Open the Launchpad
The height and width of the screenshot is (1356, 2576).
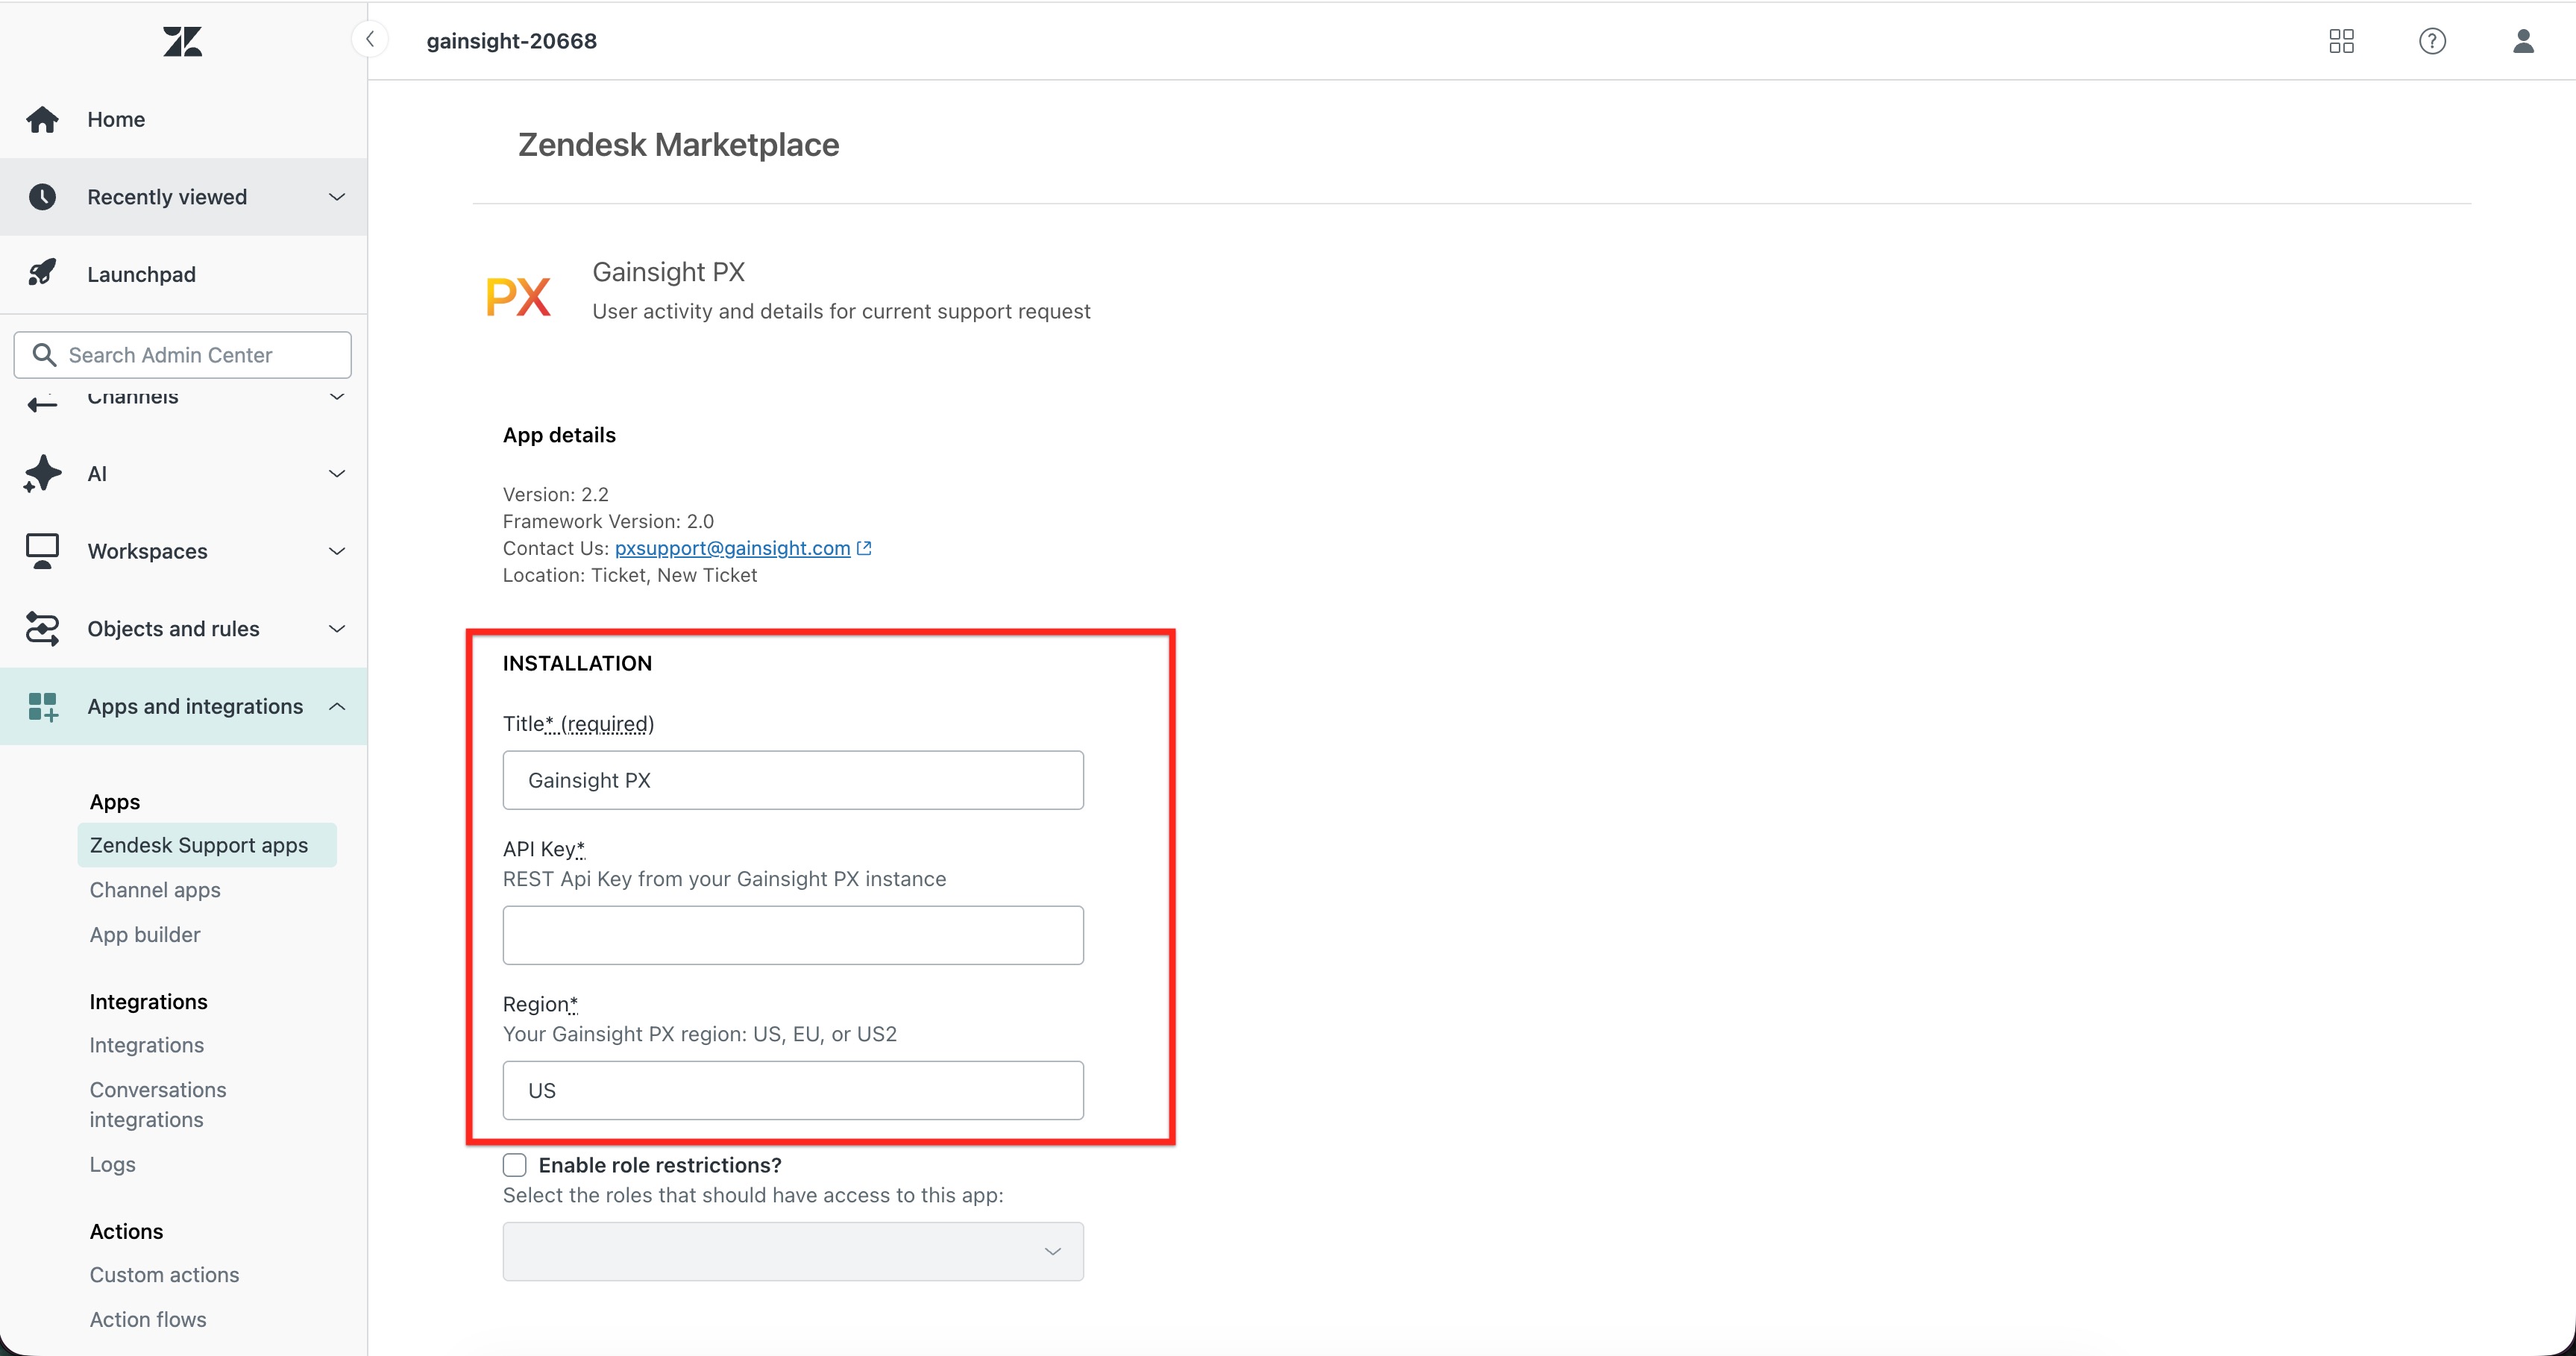(x=140, y=273)
